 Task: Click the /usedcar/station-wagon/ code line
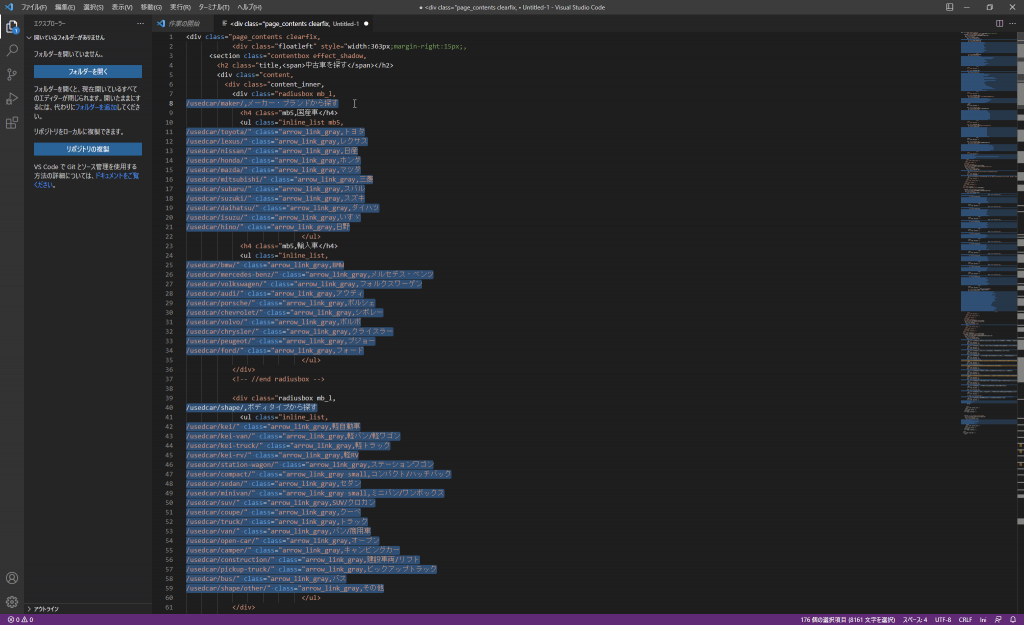coord(310,465)
